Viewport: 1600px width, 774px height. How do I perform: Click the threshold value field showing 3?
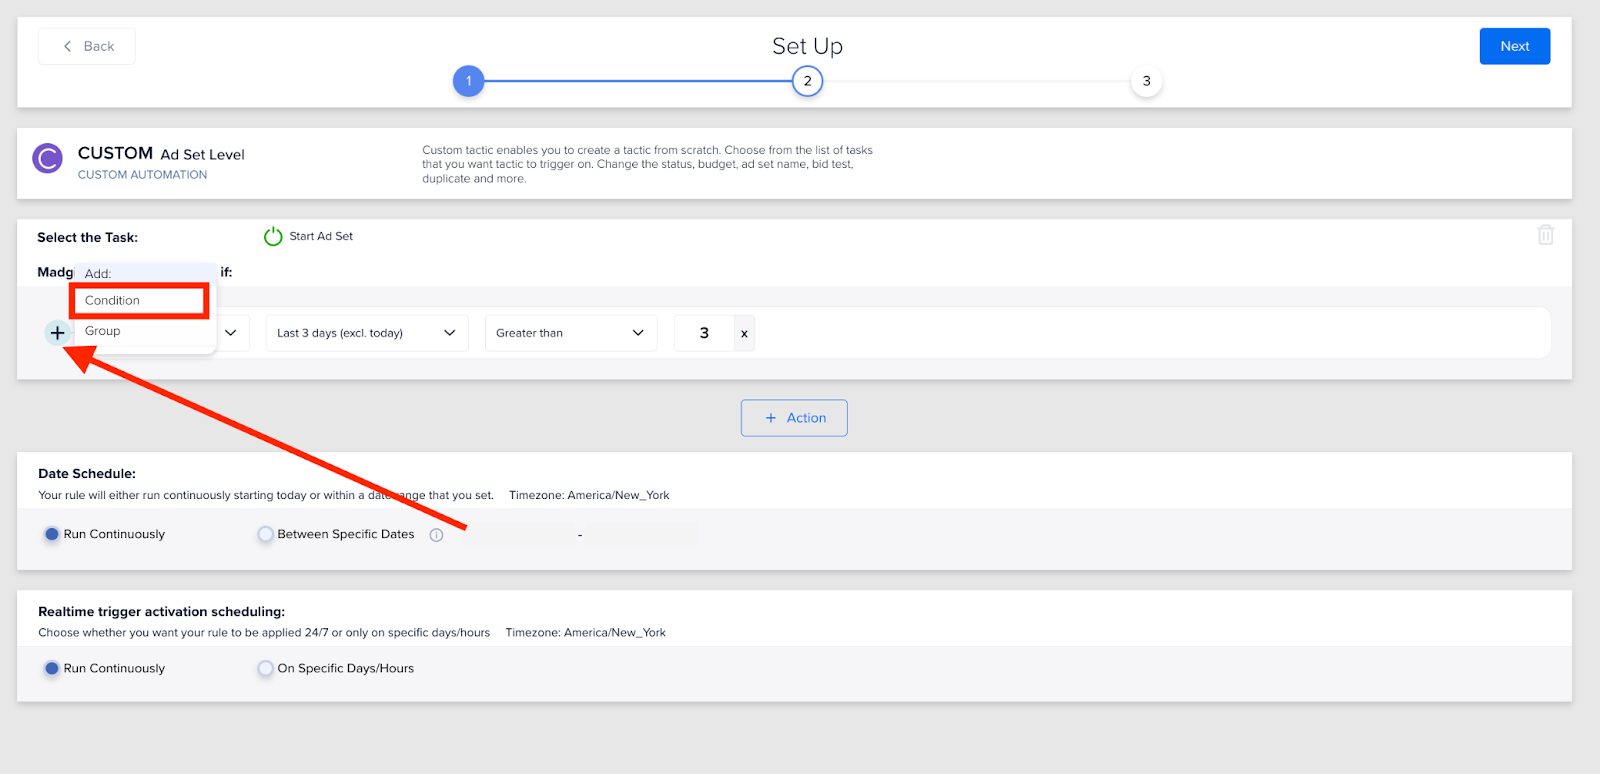704,333
